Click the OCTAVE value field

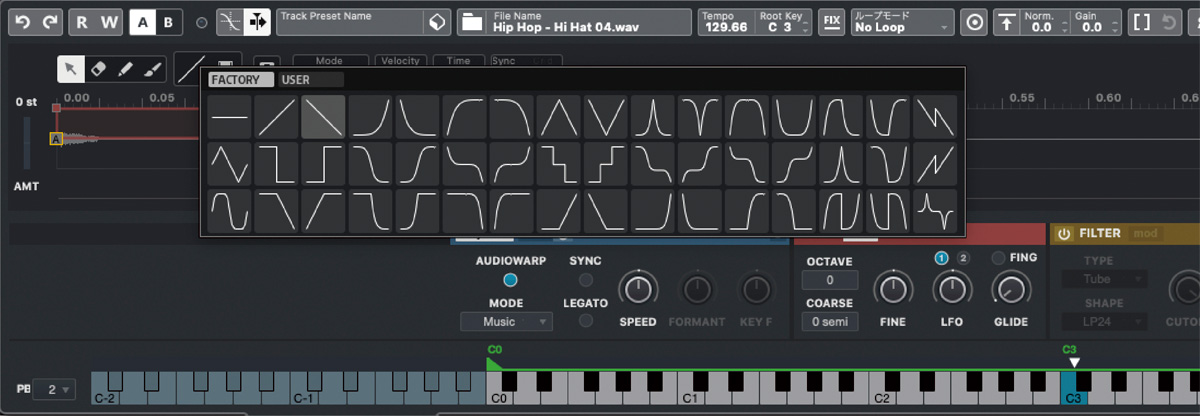click(x=829, y=280)
